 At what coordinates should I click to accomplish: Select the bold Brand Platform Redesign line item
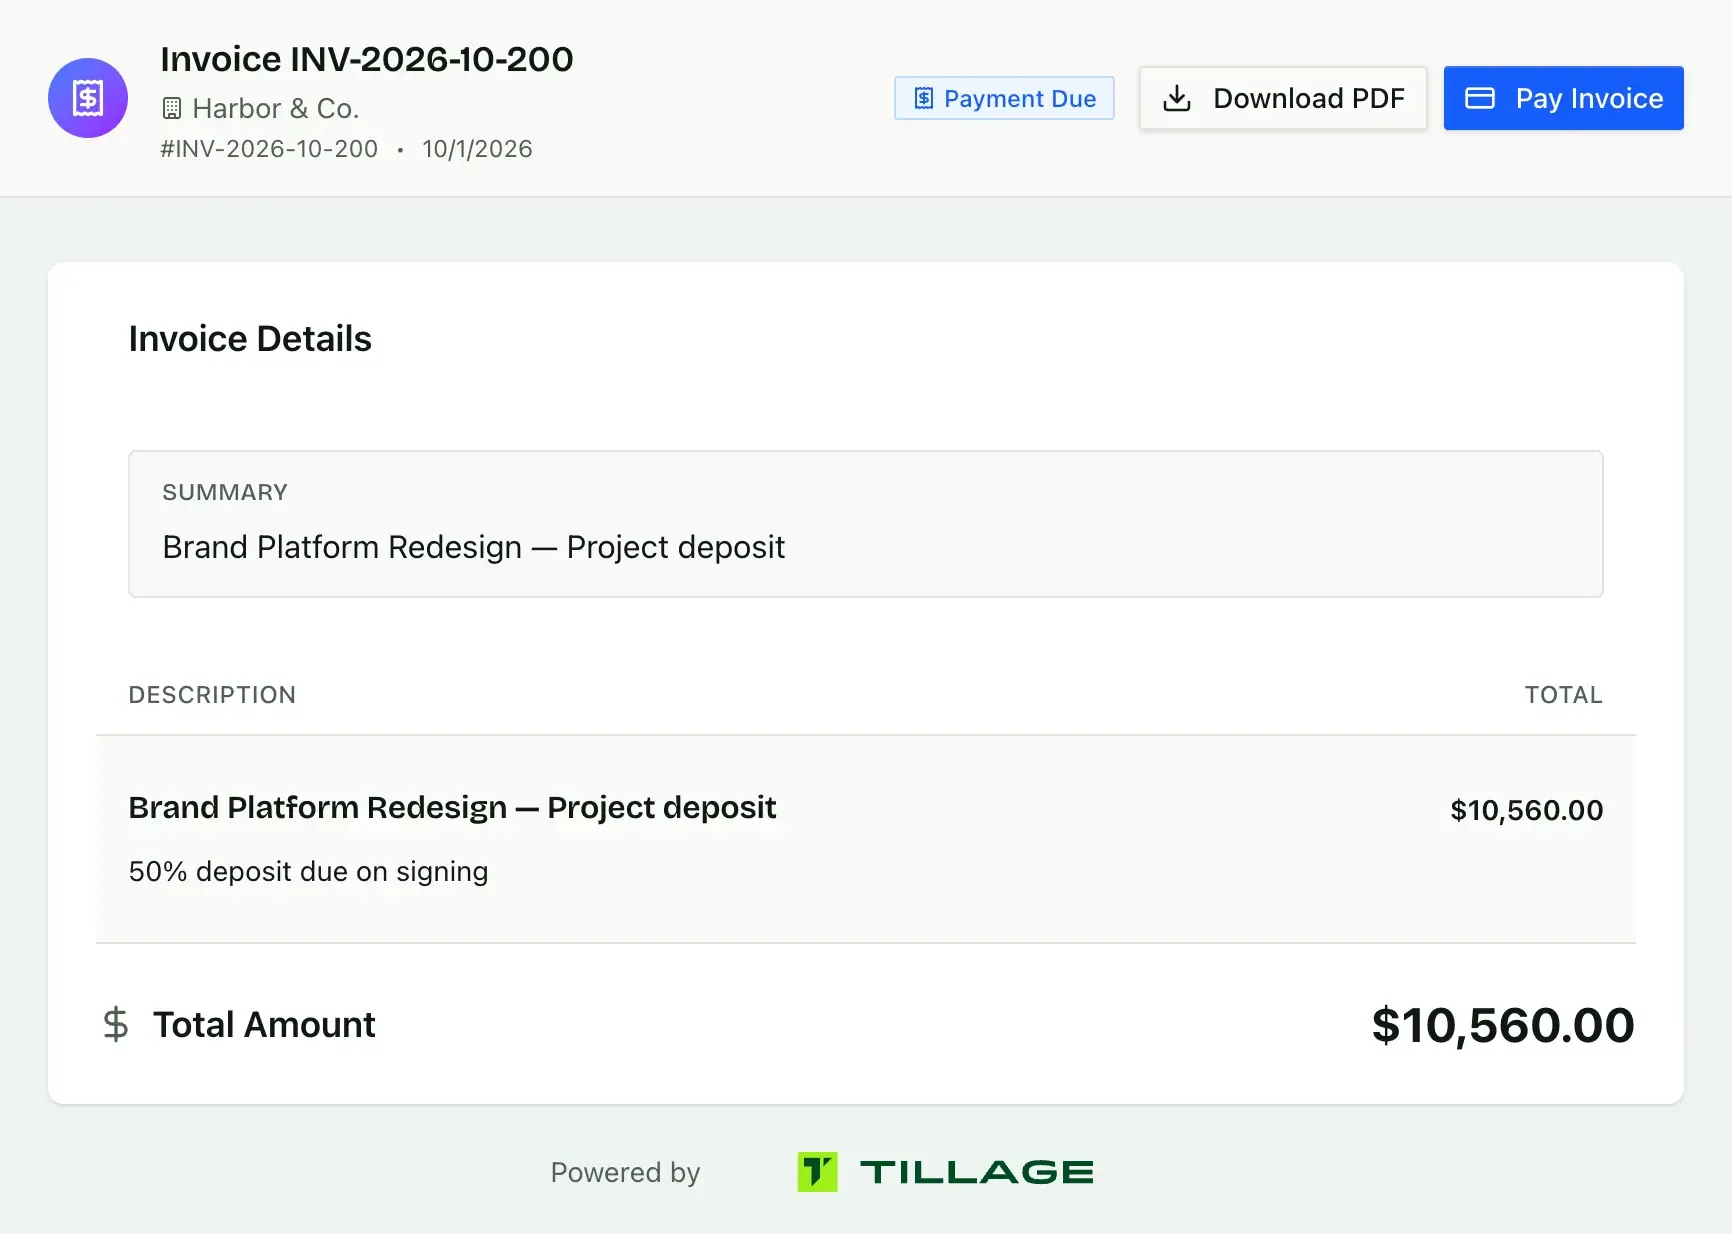452,807
